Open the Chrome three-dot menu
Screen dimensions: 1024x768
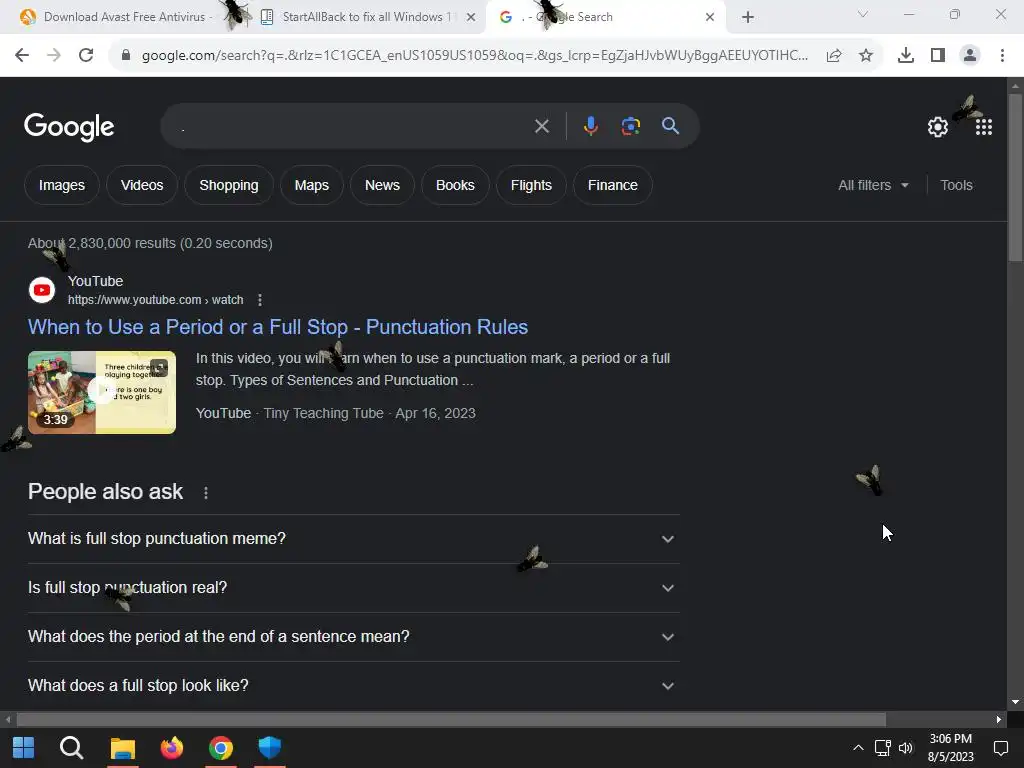[x=1002, y=56]
